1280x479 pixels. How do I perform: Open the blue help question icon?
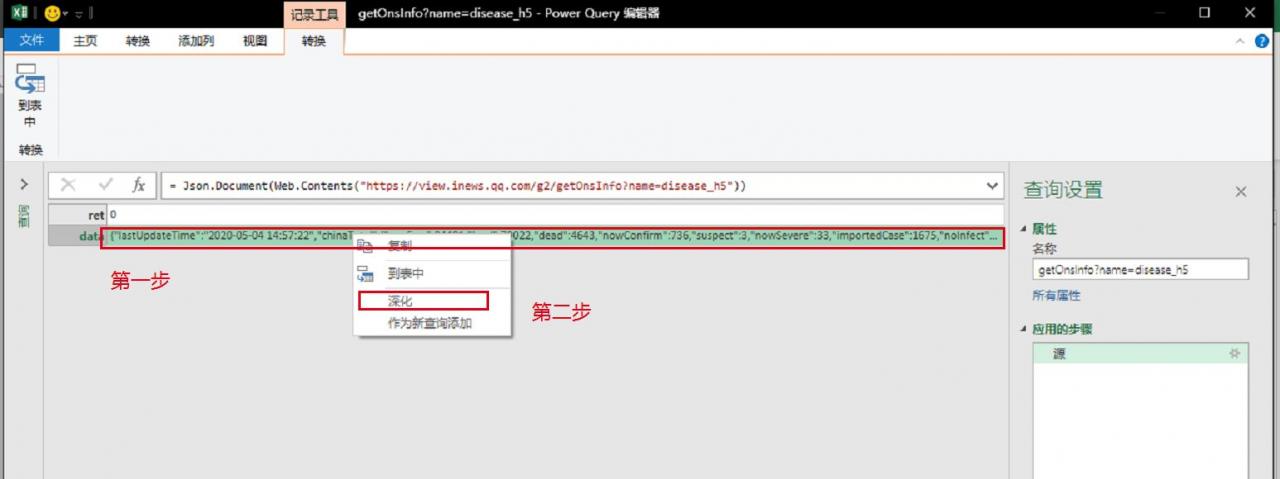click(x=1262, y=42)
